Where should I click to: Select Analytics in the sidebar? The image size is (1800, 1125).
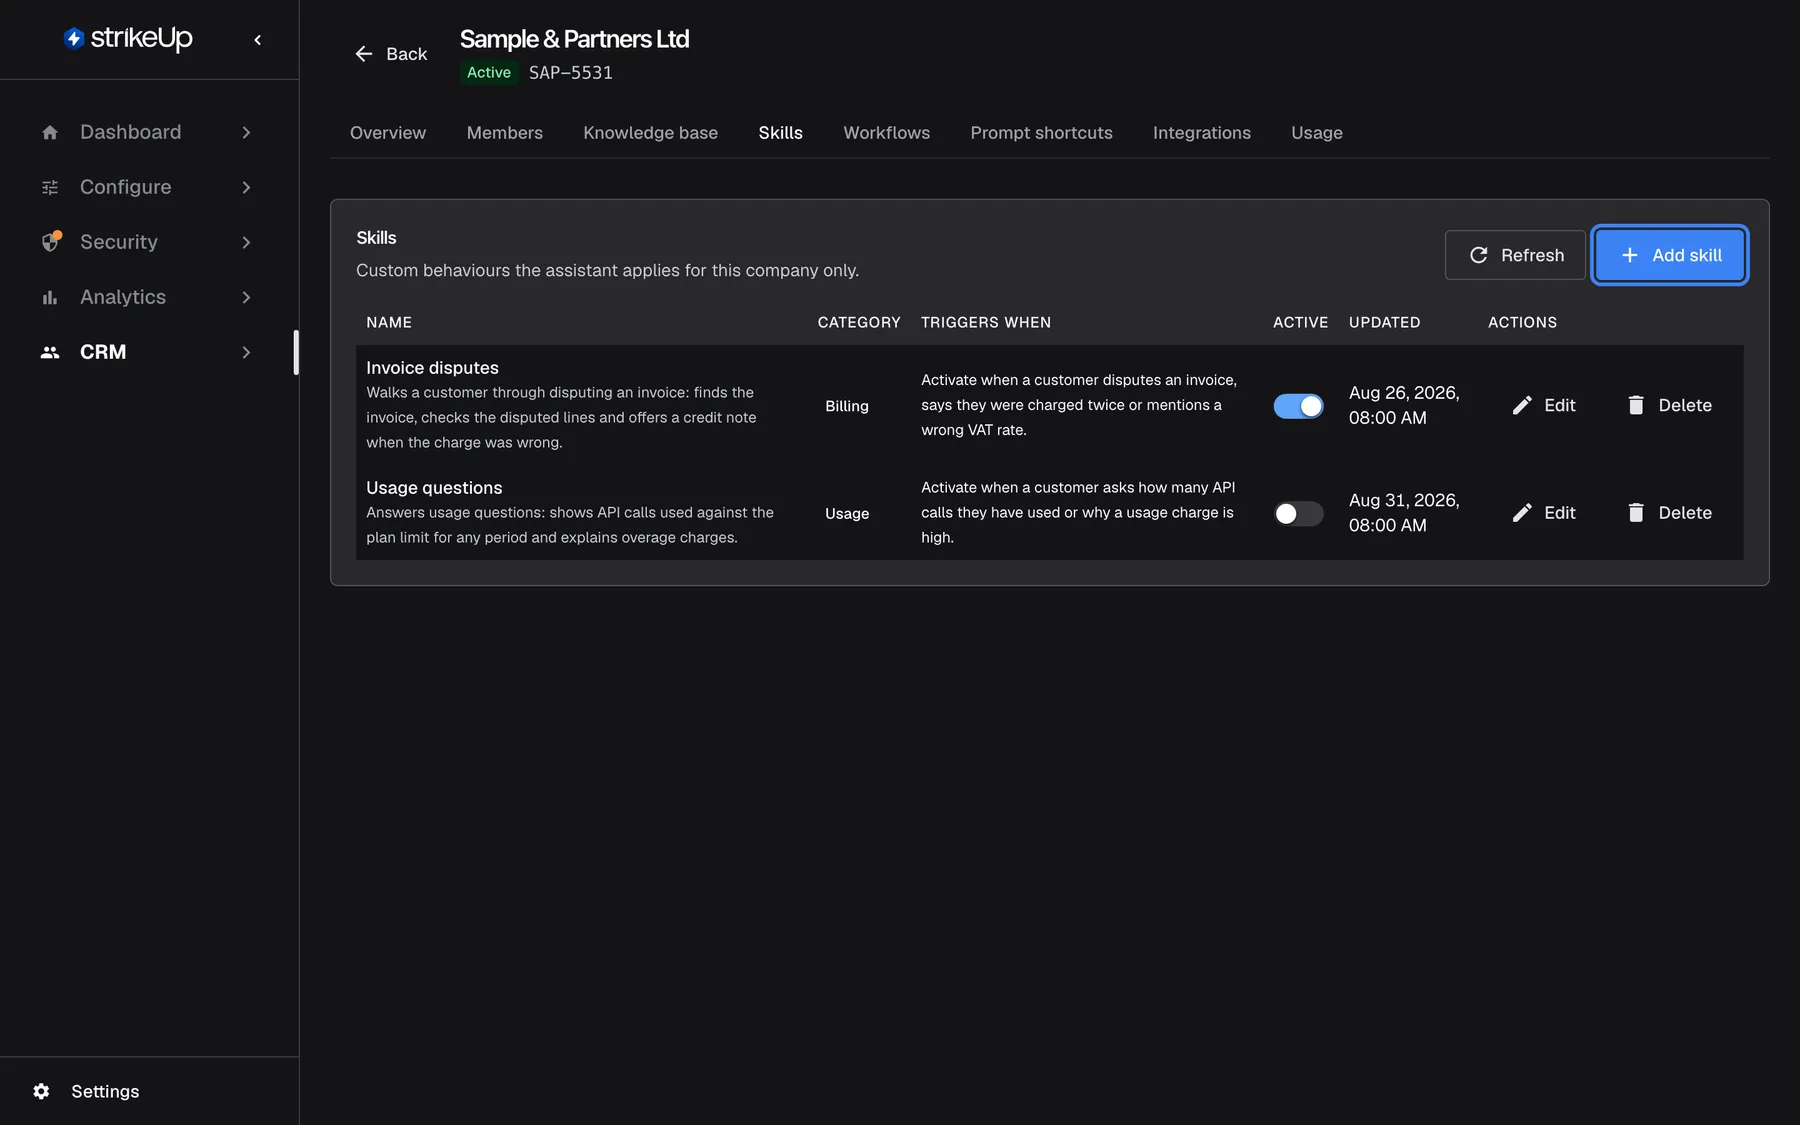tap(123, 297)
